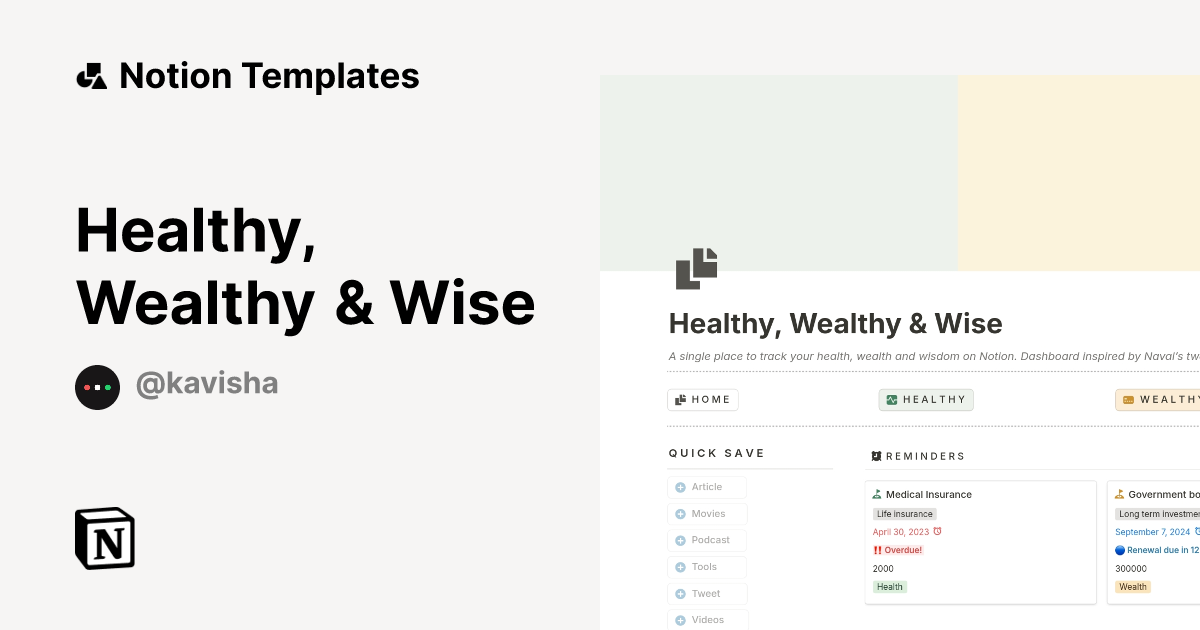Click the @kavisha avatar icon

click(x=97, y=387)
